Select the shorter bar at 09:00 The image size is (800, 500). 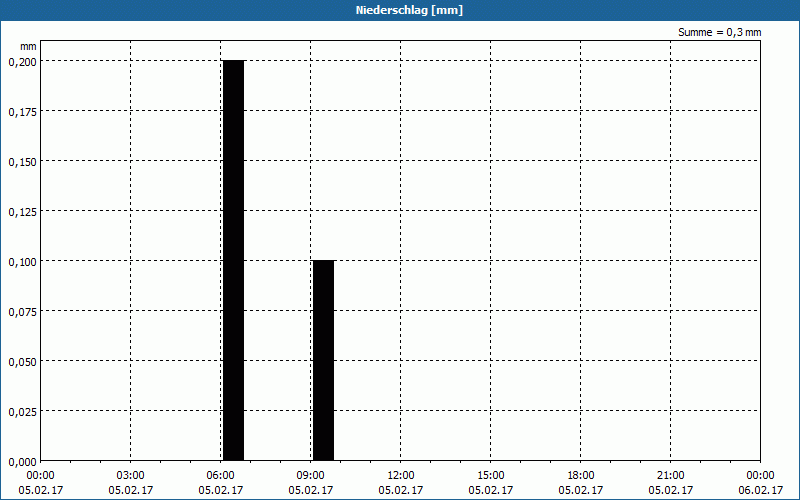coord(323,360)
